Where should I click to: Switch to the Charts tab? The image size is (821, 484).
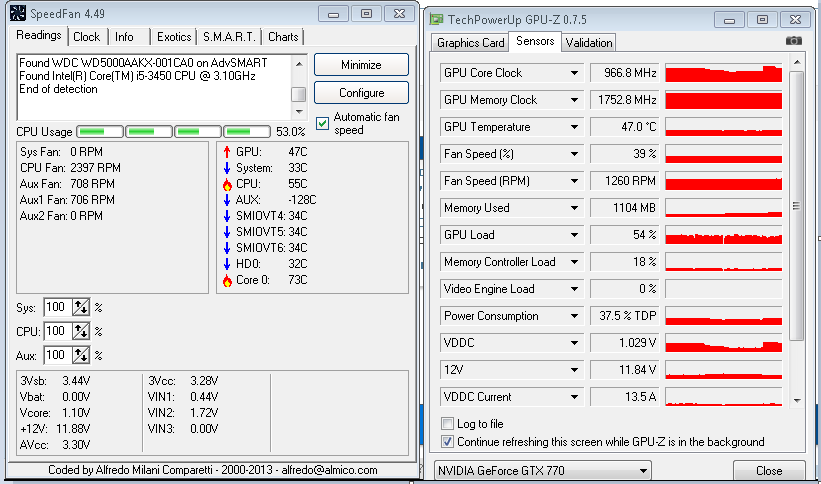(x=283, y=37)
